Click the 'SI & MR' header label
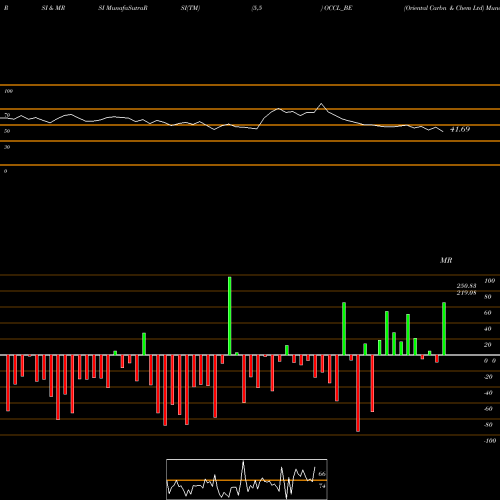Viewport: 500px width, 500px height. point(53,8)
